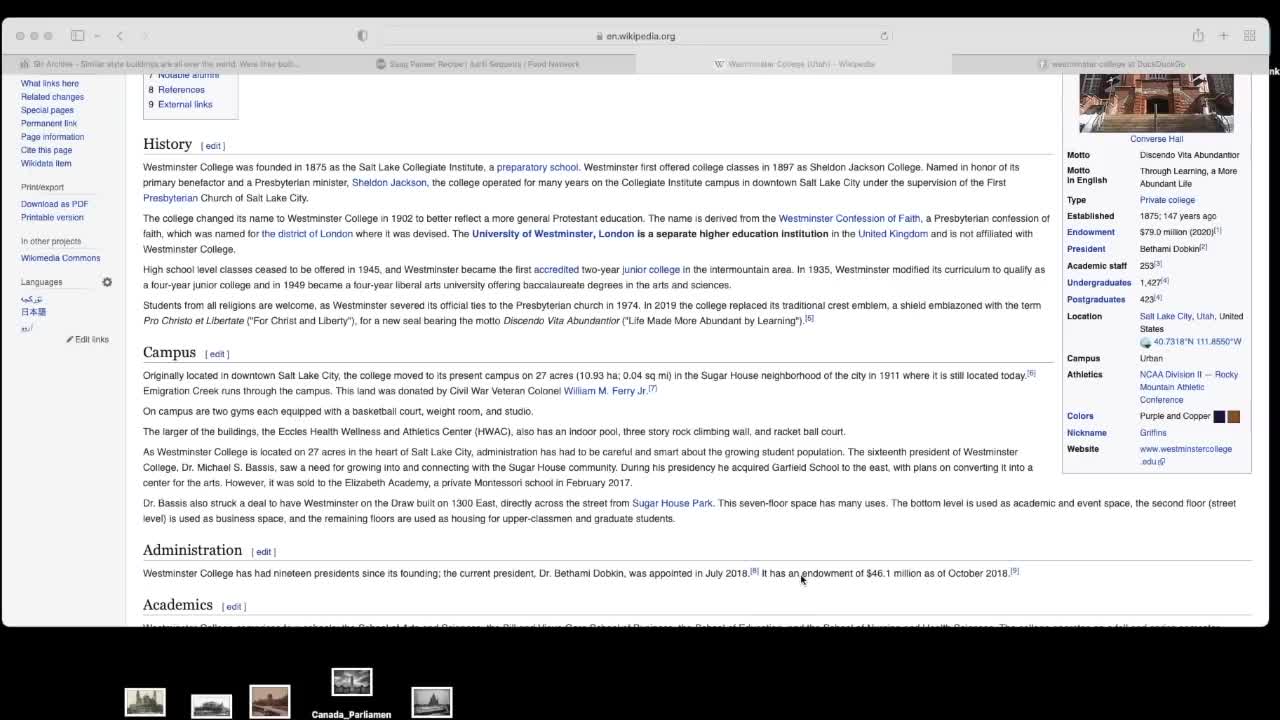The height and width of the screenshot is (720, 1280).
Task: Click Download as PDF
Action: tap(54, 204)
